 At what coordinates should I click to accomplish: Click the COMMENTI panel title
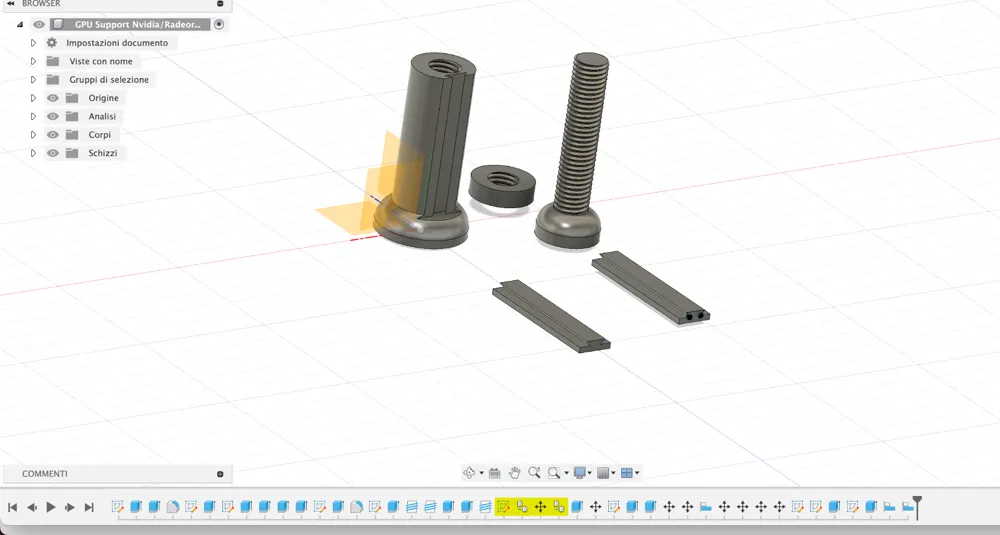pyautogui.click(x=45, y=474)
